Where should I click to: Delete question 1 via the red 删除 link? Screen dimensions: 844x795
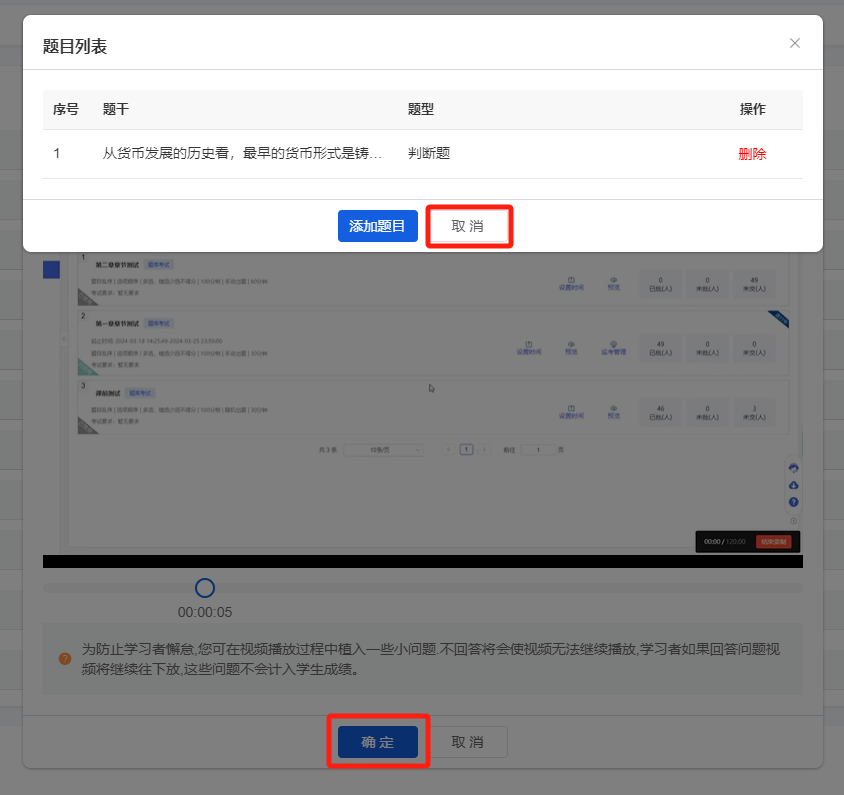(x=752, y=154)
